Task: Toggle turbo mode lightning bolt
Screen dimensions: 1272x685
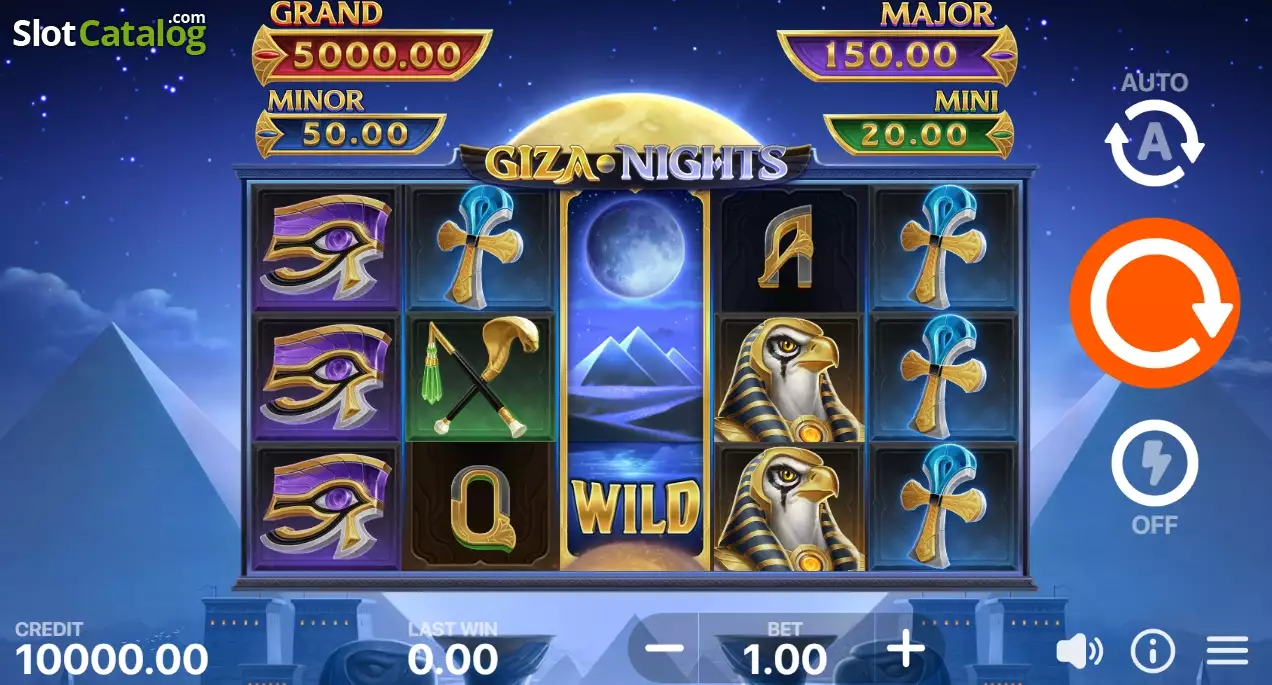Action: coord(1154,464)
